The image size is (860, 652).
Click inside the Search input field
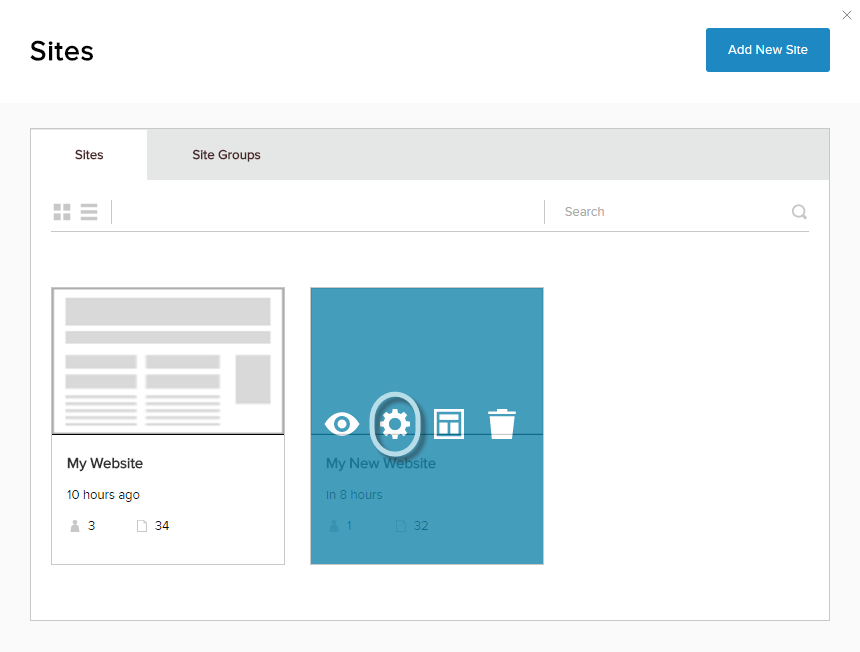675,212
